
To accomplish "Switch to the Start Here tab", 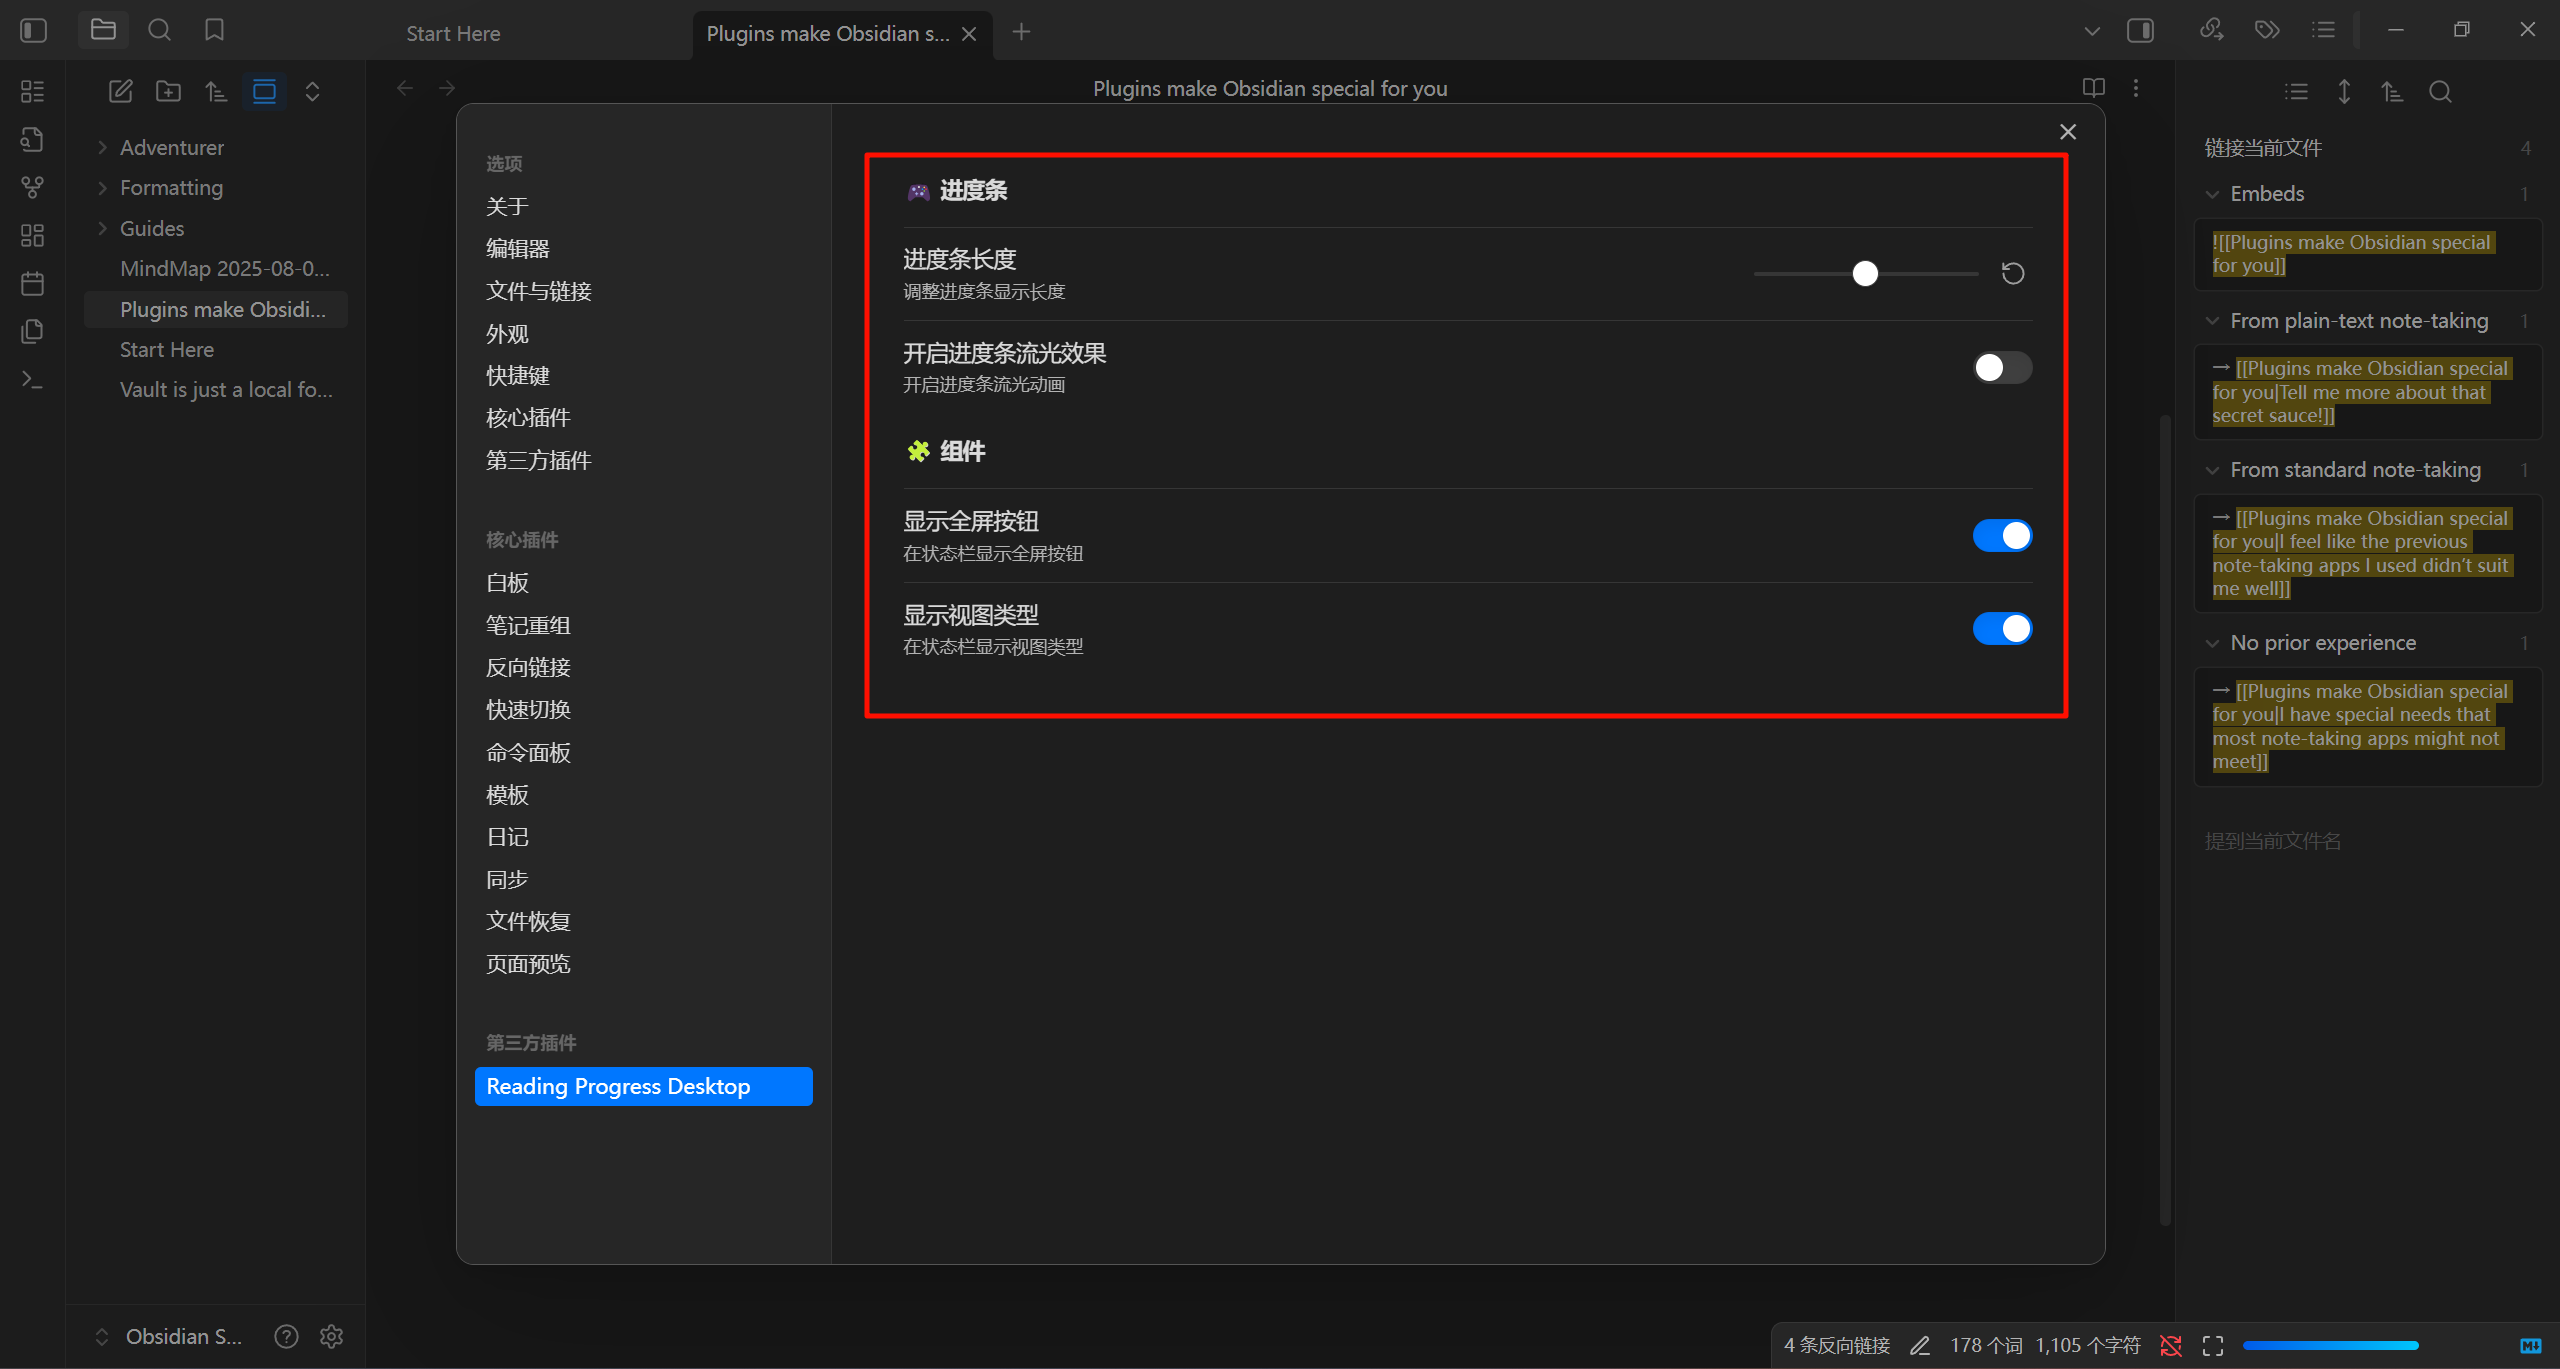I will [x=453, y=33].
